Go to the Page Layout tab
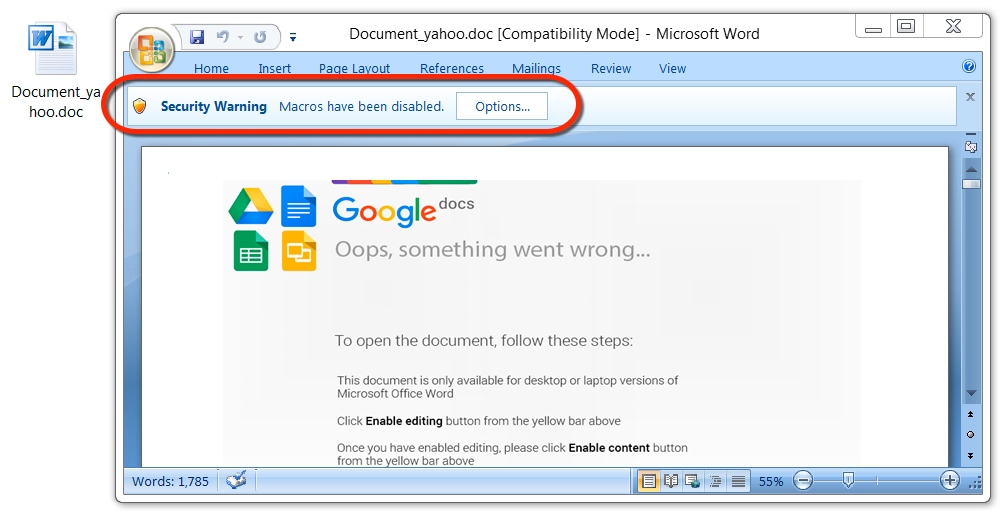This screenshot has width=1004, height=518. click(x=354, y=68)
